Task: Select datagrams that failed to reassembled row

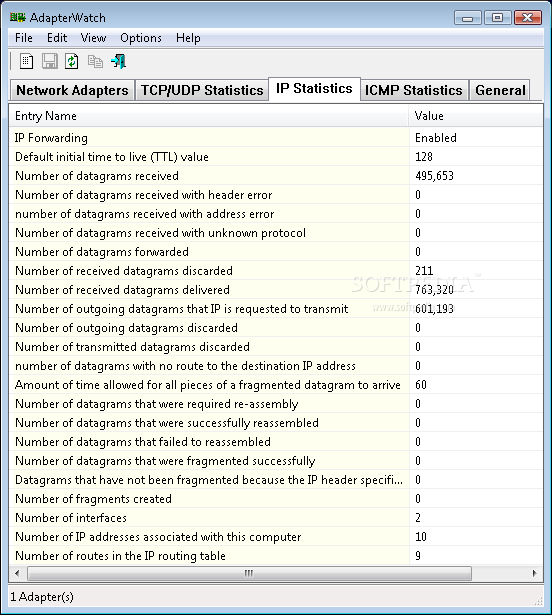Action: pos(276,442)
